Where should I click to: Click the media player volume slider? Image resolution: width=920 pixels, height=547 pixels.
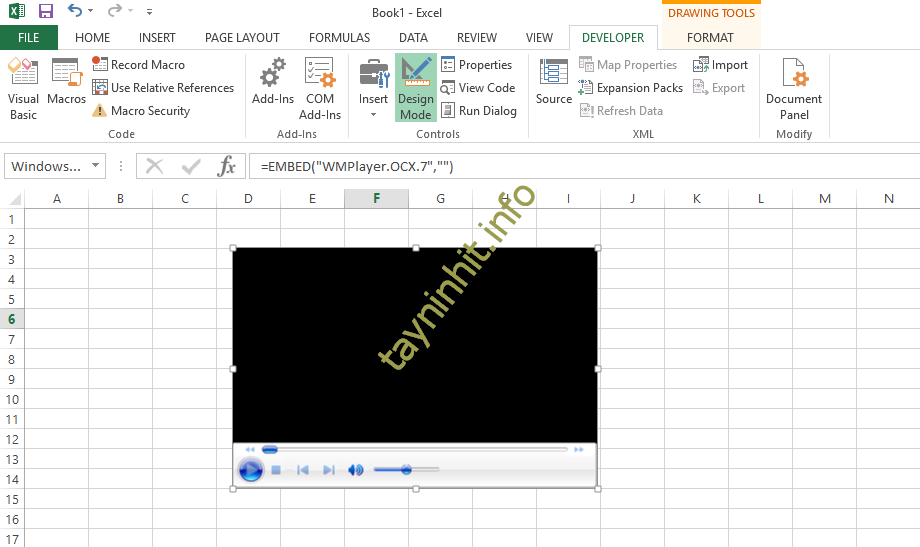coord(406,470)
